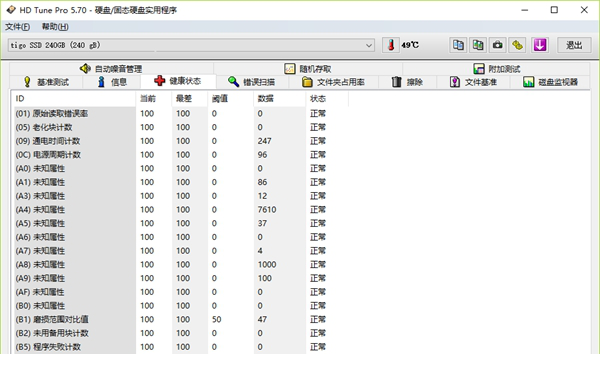Select the (B1) 磨损范围对比值 row
600x368 pixels.
tap(180, 319)
